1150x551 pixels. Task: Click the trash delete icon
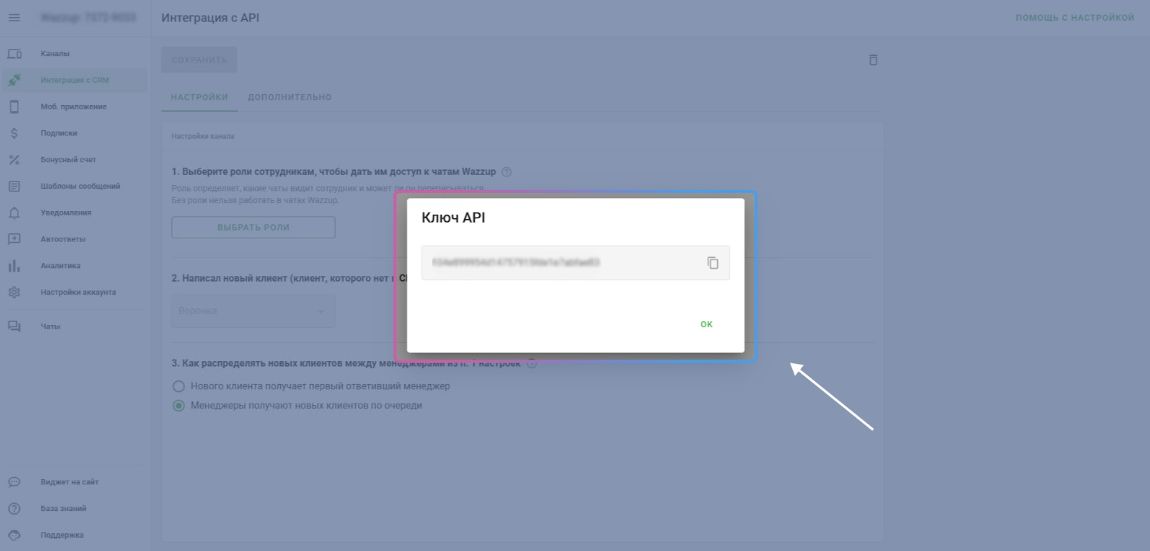pos(873,60)
